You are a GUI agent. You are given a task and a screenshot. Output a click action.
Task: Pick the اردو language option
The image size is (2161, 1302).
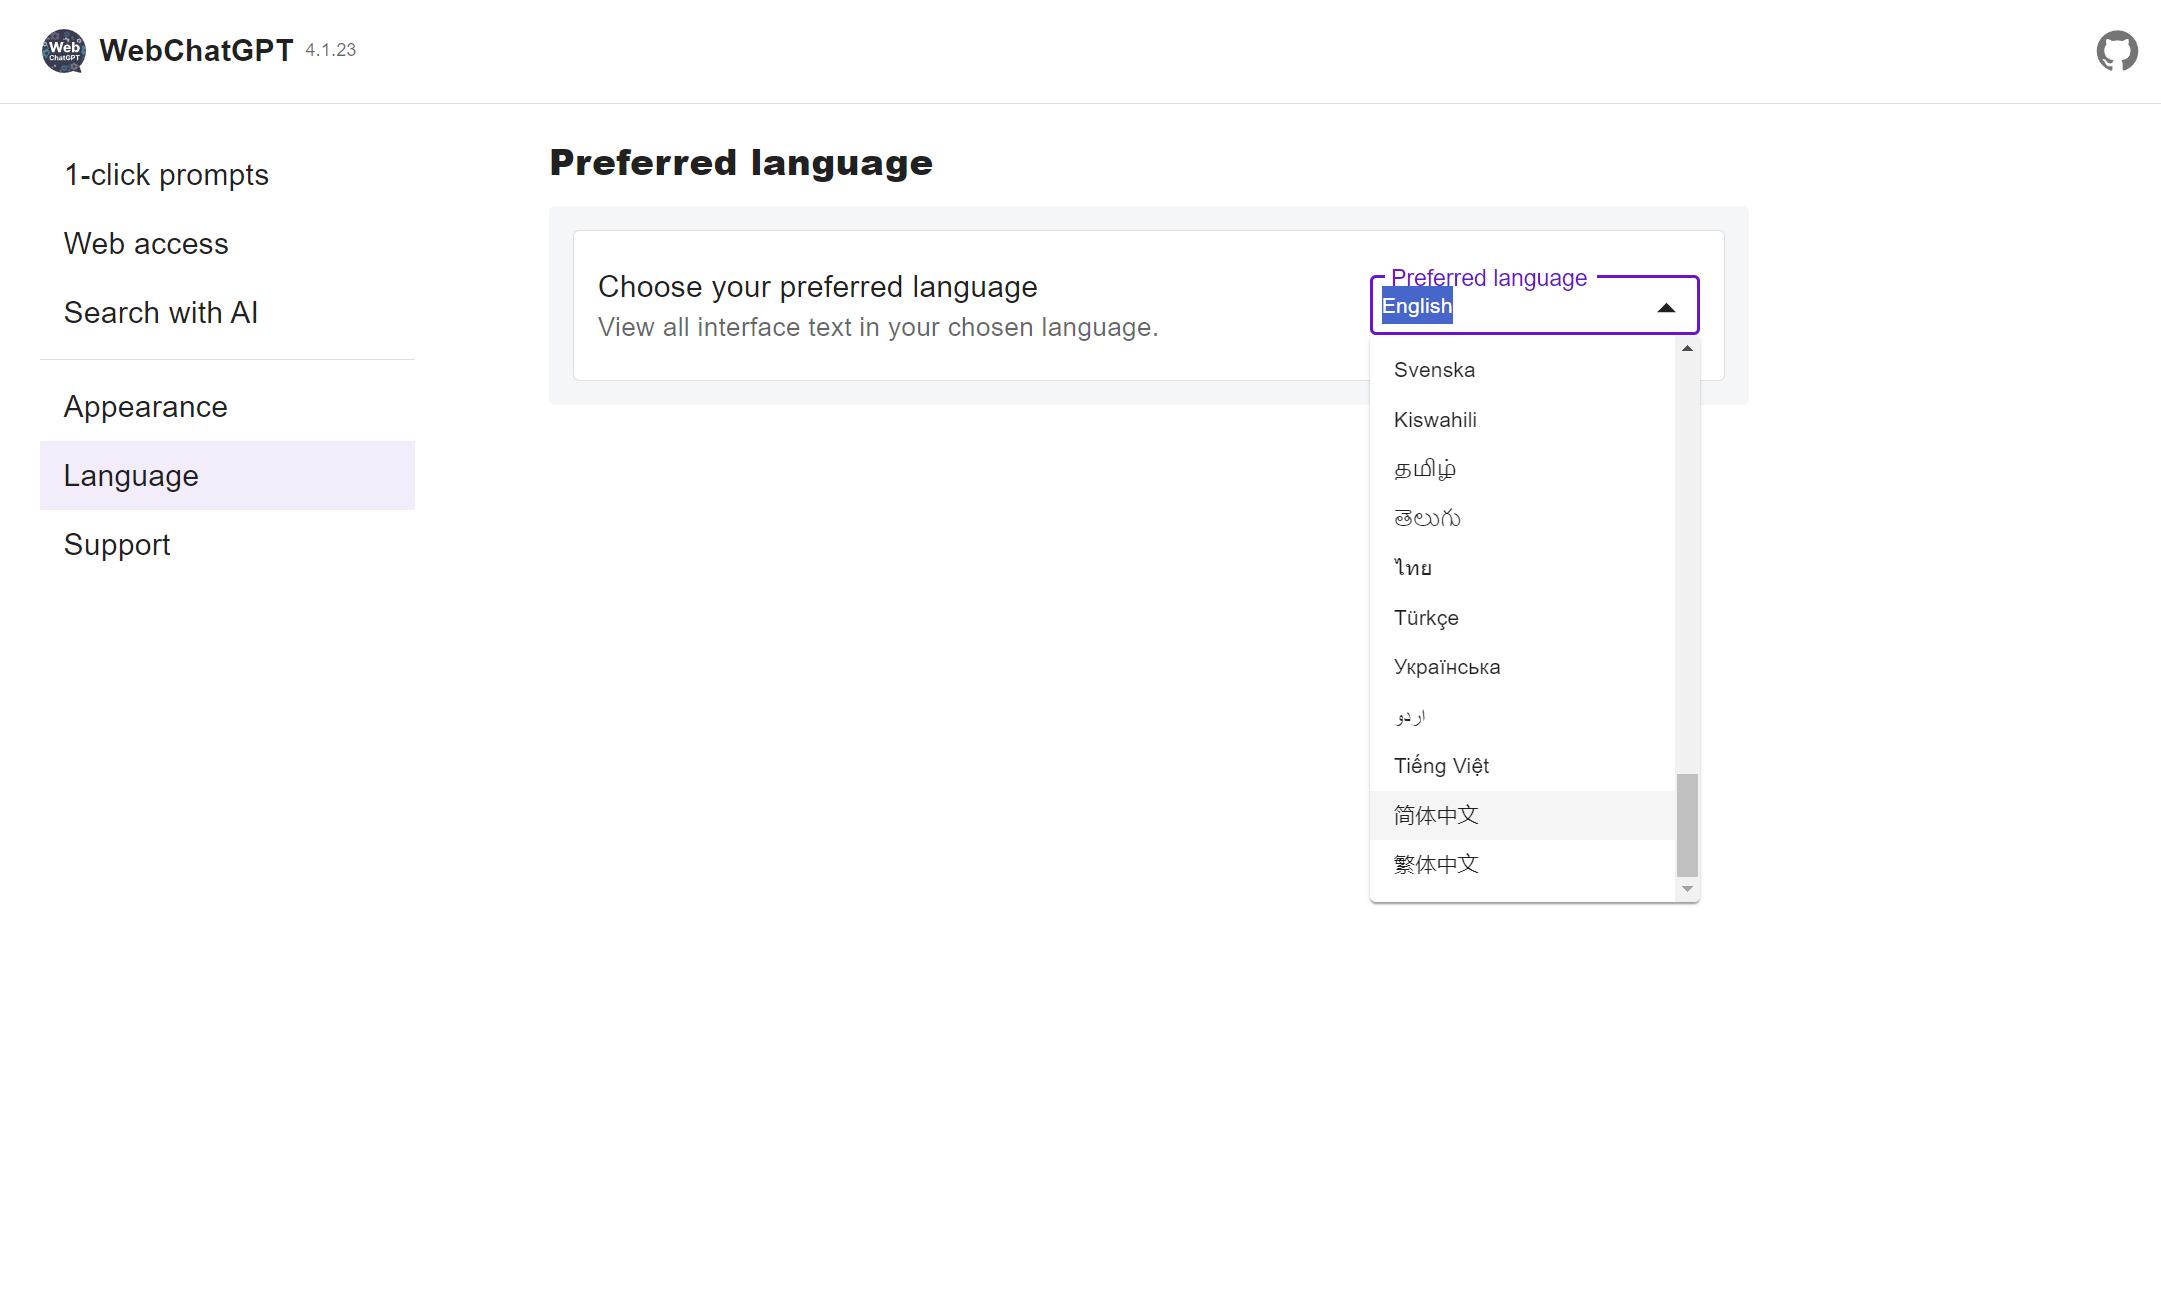(x=1523, y=717)
